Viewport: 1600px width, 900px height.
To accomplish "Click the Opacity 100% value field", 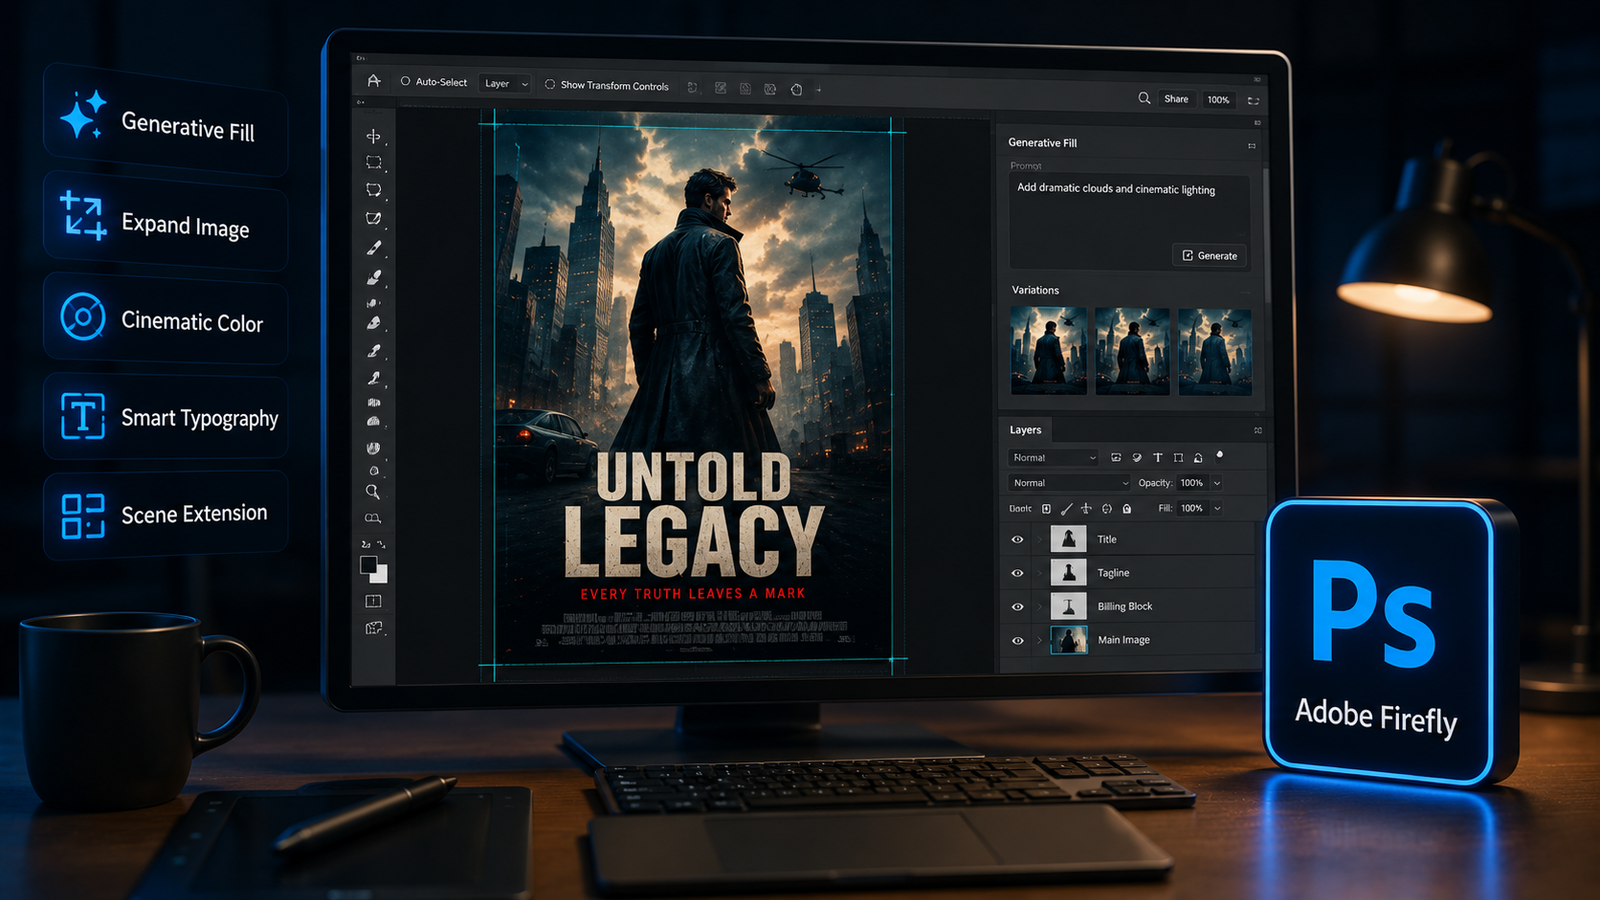I will [1192, 483].
